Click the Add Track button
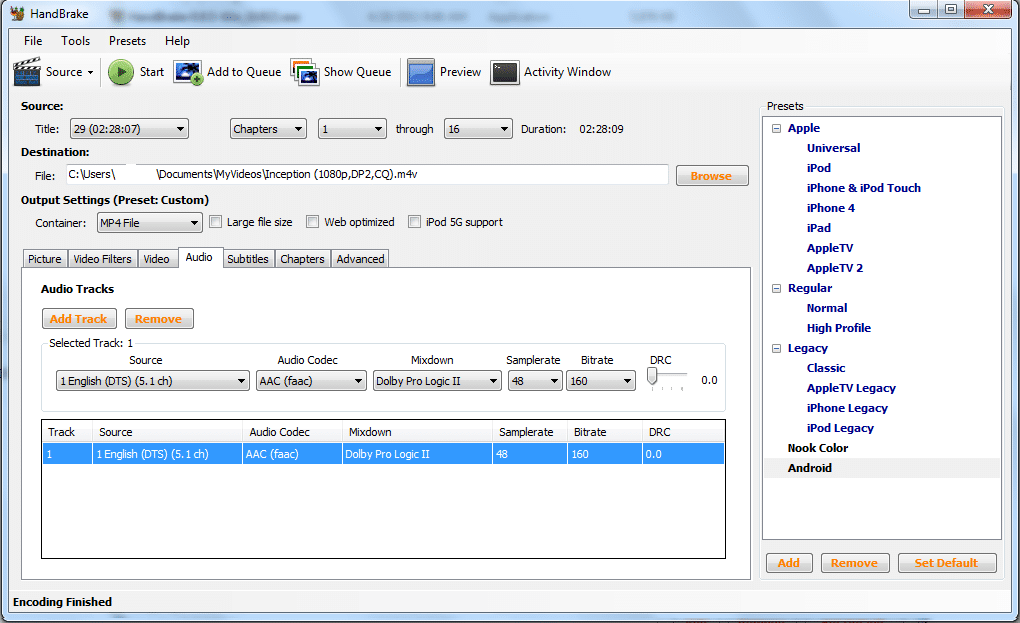This screenshot has height=623, width=1020. (x=79, y=319)
